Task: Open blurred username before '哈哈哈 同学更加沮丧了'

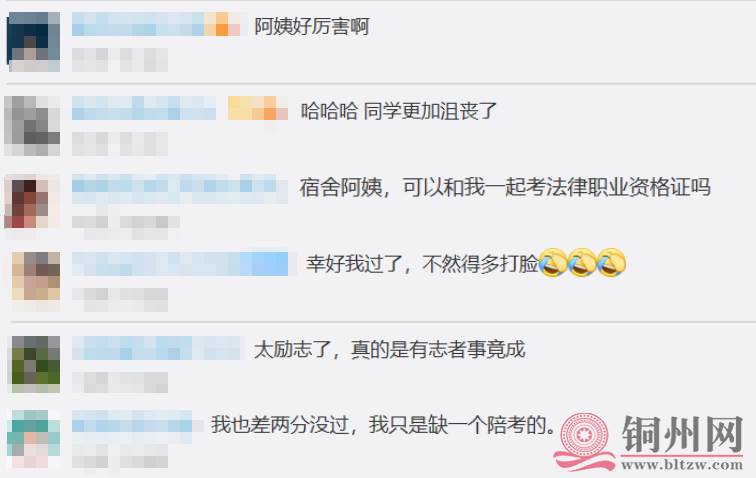Action: [x=144, y=108]
